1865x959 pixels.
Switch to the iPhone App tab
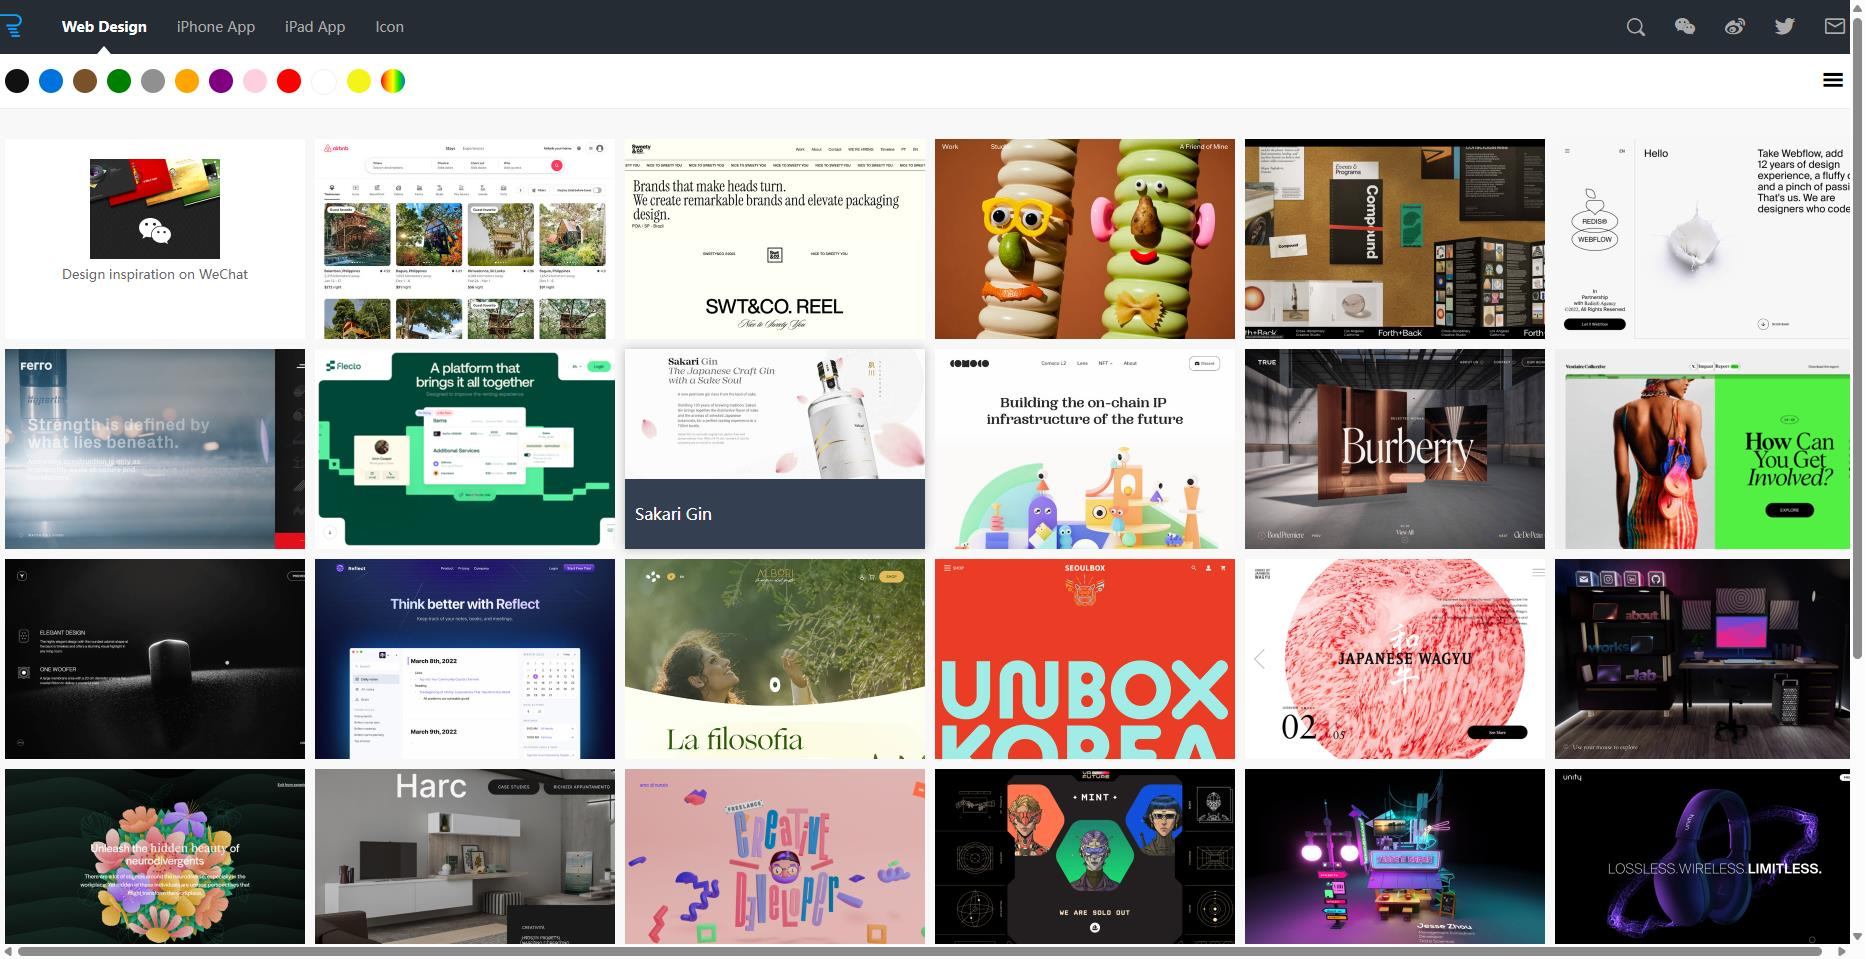point(216,27)
